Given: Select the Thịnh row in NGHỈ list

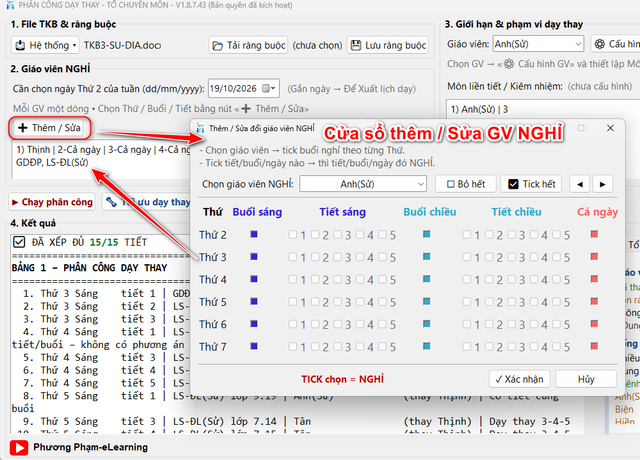Looking at the screenshot, I should [102, 156].
